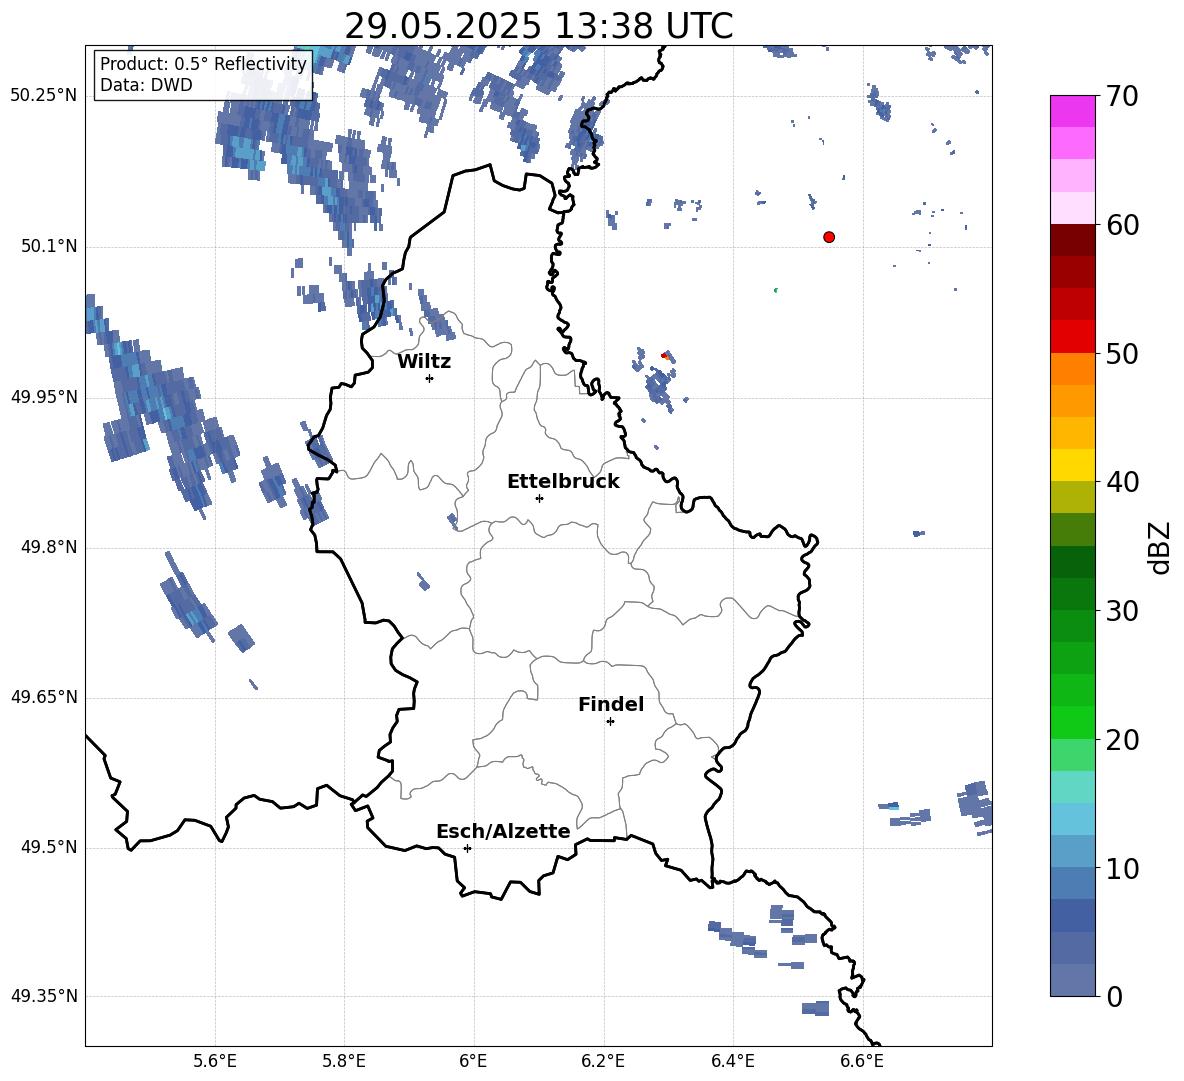Viewport: 1184px width, 1081px height.
Task: Click the cross marker under Ettelbruck
Action: click(539, 498)
